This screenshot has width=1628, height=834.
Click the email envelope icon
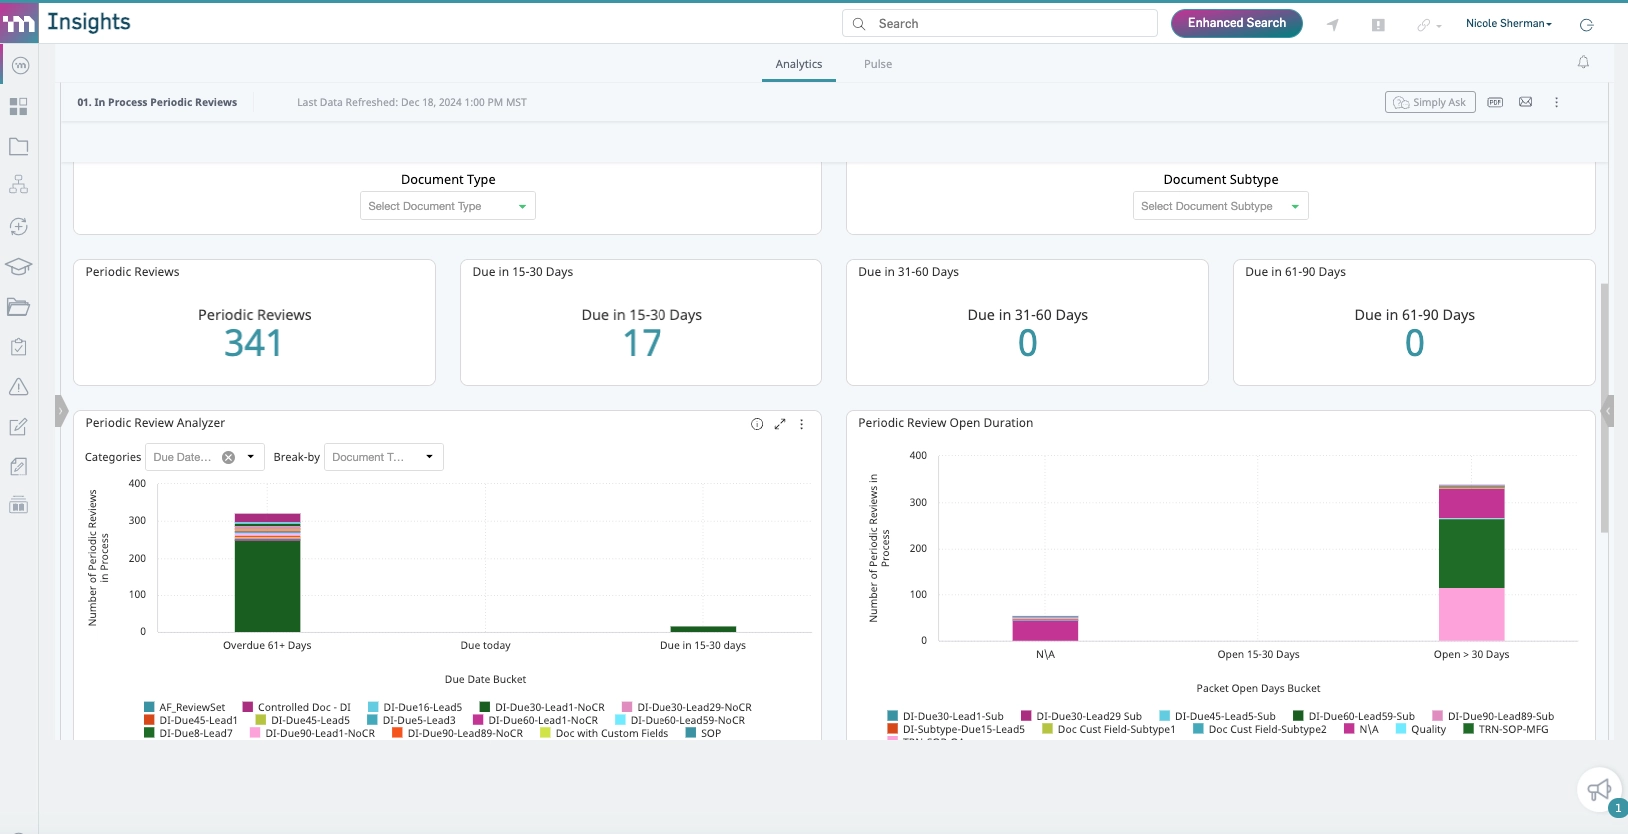coord(1526,102)
